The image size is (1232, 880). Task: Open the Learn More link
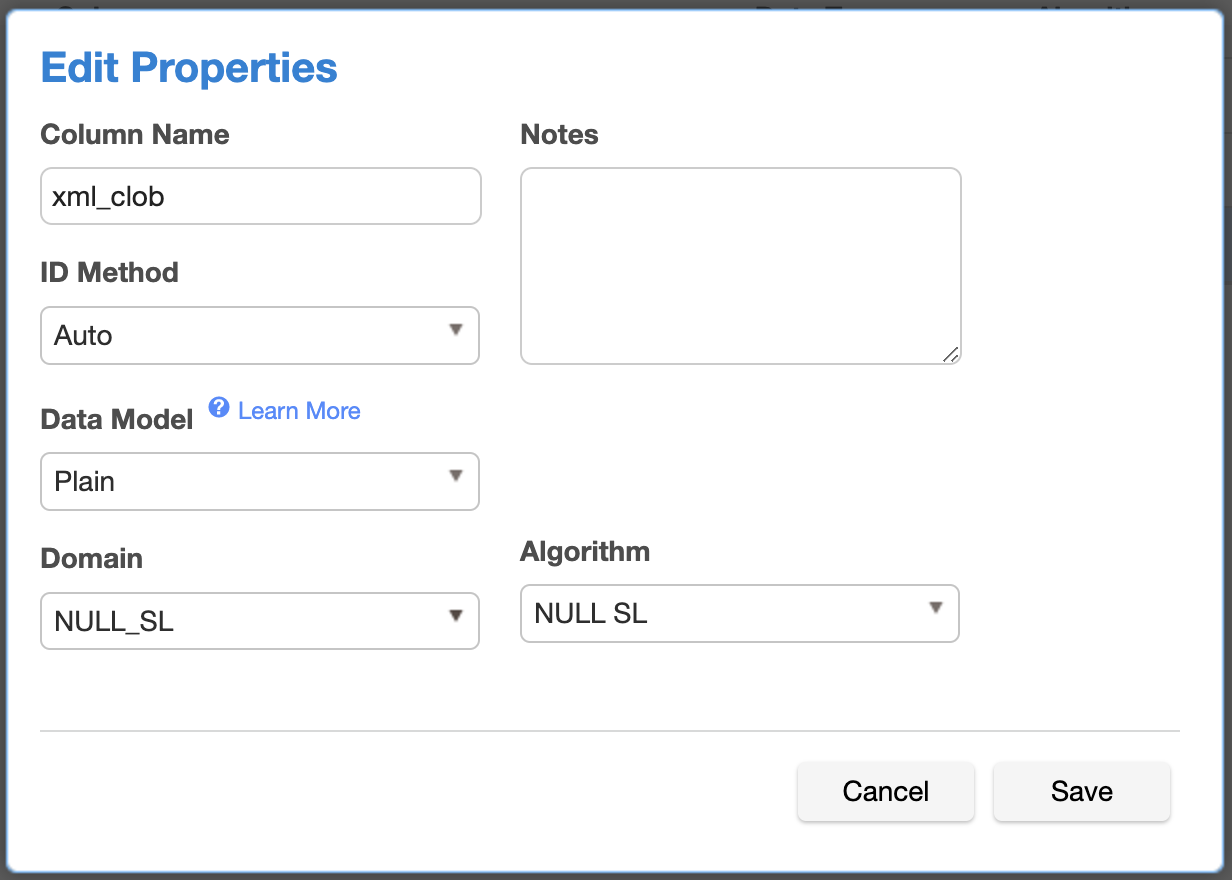tap(299, 411)
